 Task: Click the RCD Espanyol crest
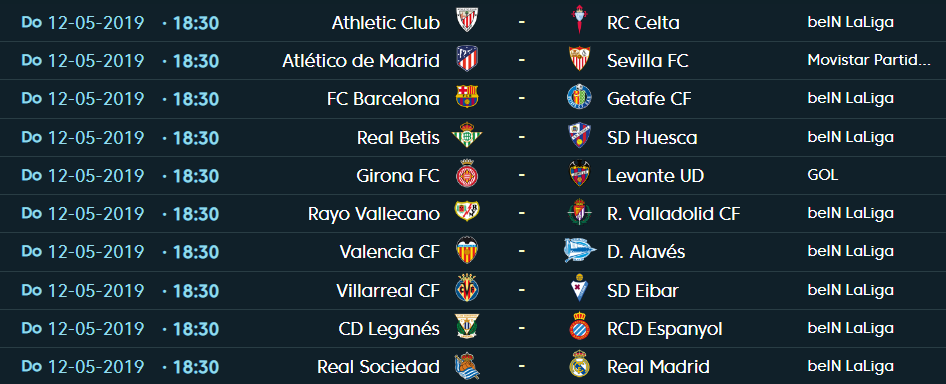coord(579,327)
